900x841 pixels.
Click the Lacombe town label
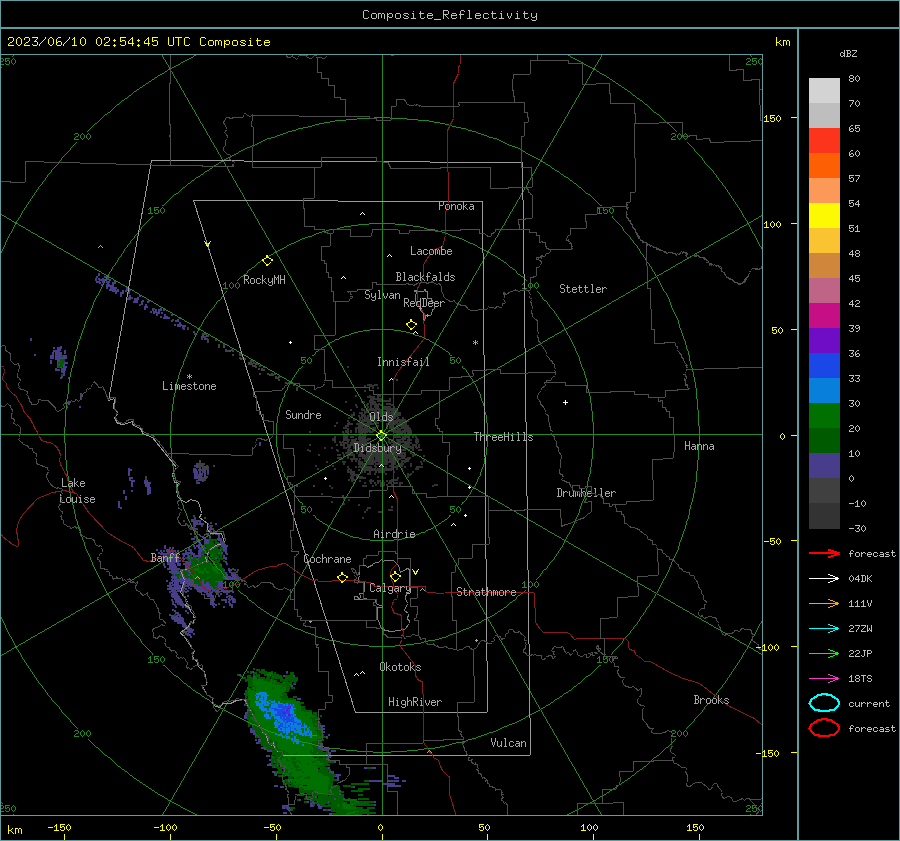(431, 251)
